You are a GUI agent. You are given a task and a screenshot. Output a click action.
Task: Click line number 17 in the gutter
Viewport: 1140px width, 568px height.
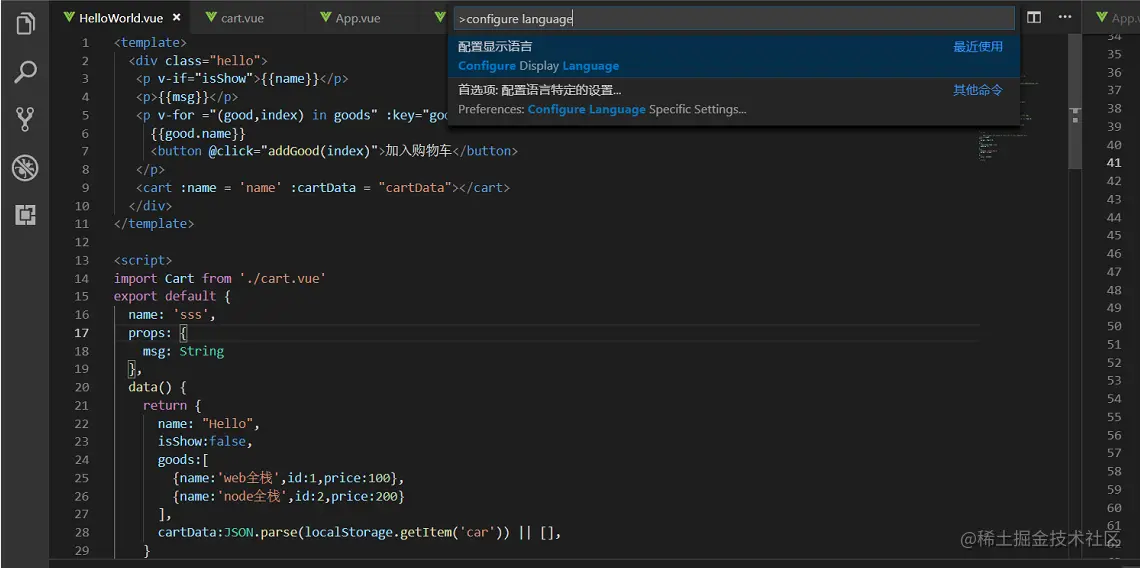click(82, 333)
